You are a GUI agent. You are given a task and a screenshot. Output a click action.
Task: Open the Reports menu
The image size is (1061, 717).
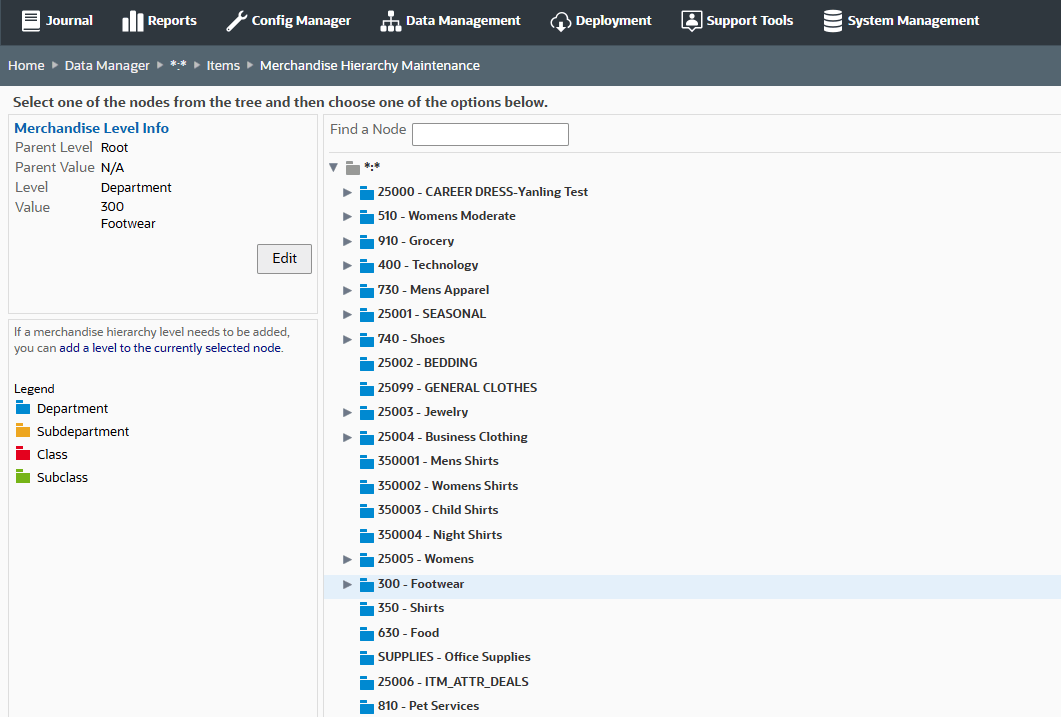tap(158, 20)
